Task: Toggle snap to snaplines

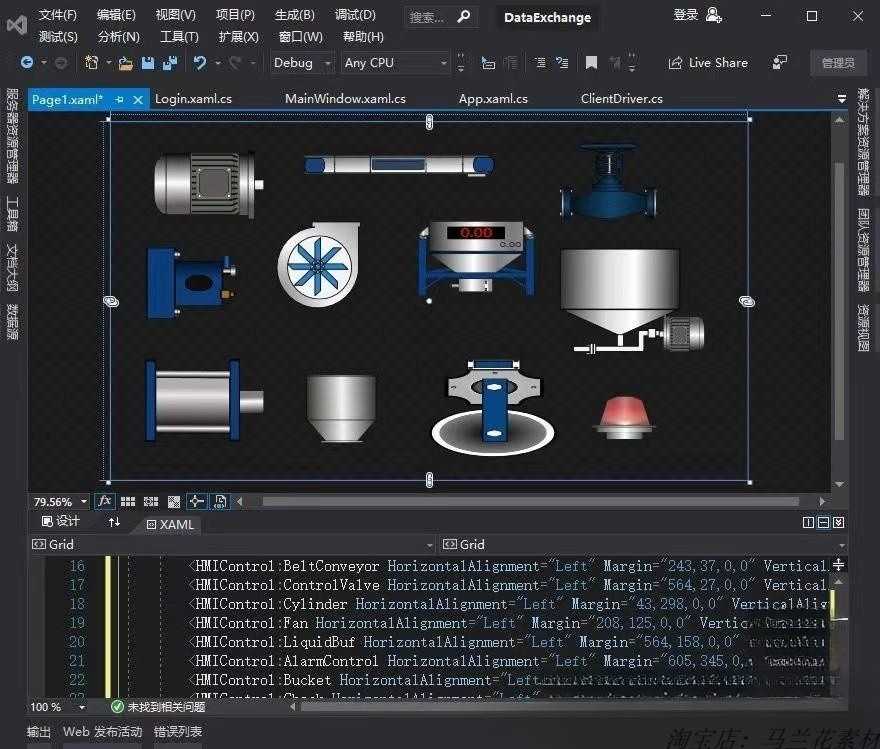Action: coord(196,501)
